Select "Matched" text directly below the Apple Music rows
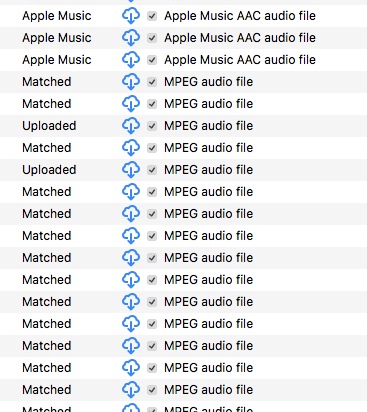 pyautogui.click(x=47, y=82)
